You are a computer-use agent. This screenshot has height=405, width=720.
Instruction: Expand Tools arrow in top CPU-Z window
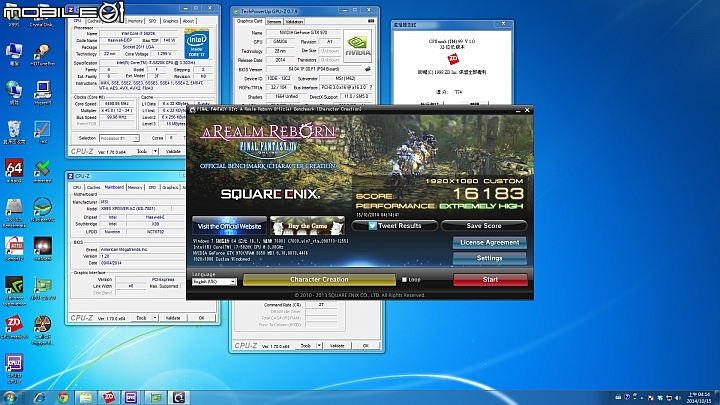(155, 151)
